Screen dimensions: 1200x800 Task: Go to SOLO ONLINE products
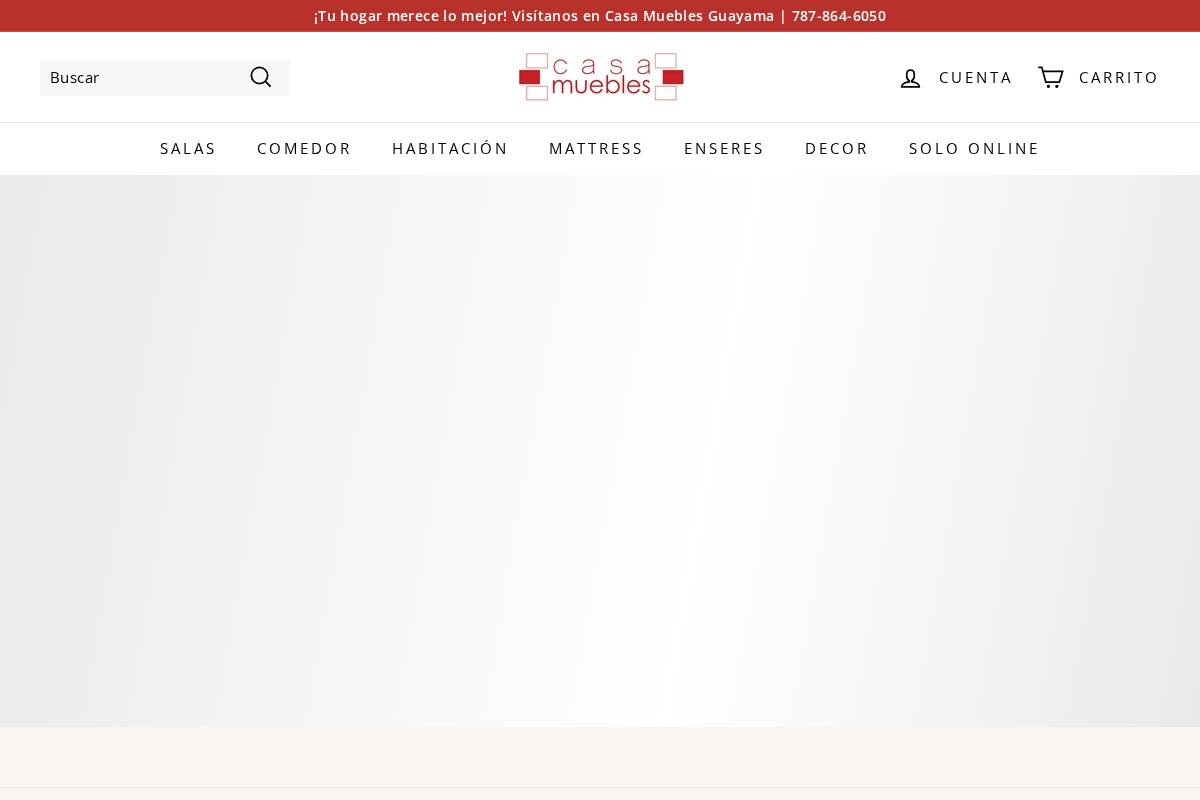[x=974, y=148]
